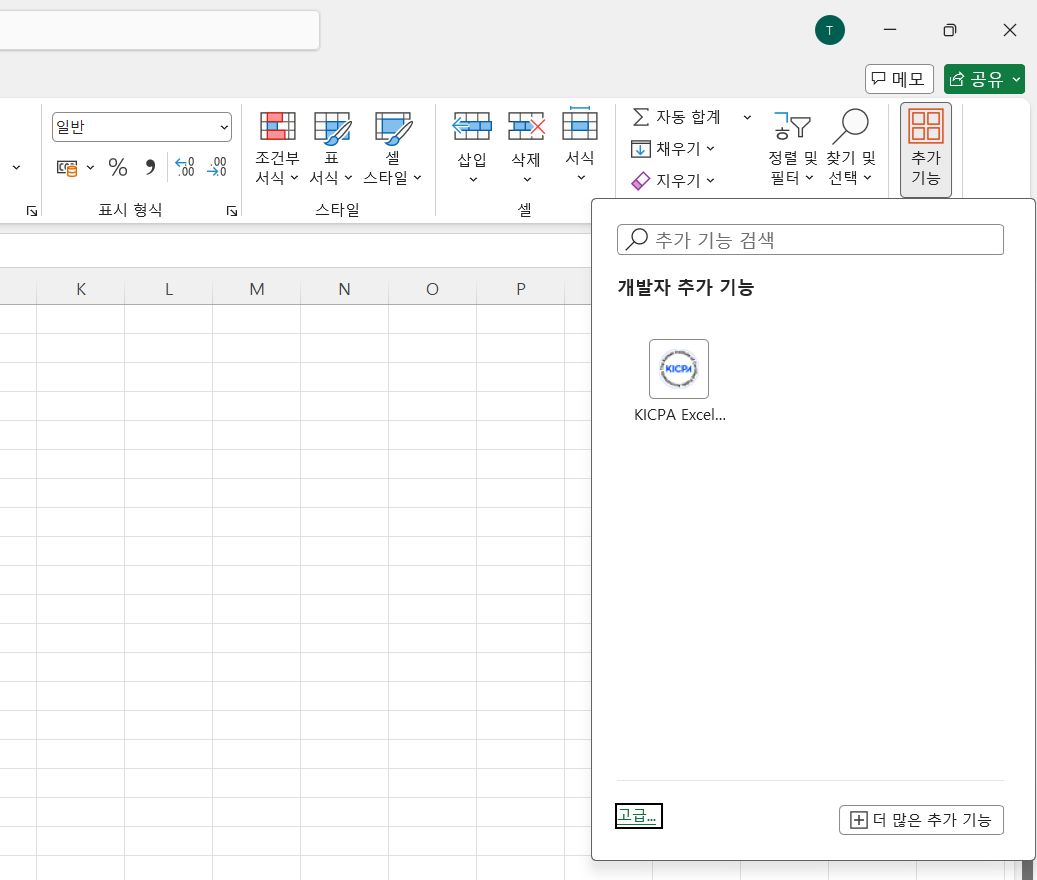The width and height of the screenshot is (1037, 880).
Task: Select column M header
Action: pyautogui.click(x=257, y=289)
